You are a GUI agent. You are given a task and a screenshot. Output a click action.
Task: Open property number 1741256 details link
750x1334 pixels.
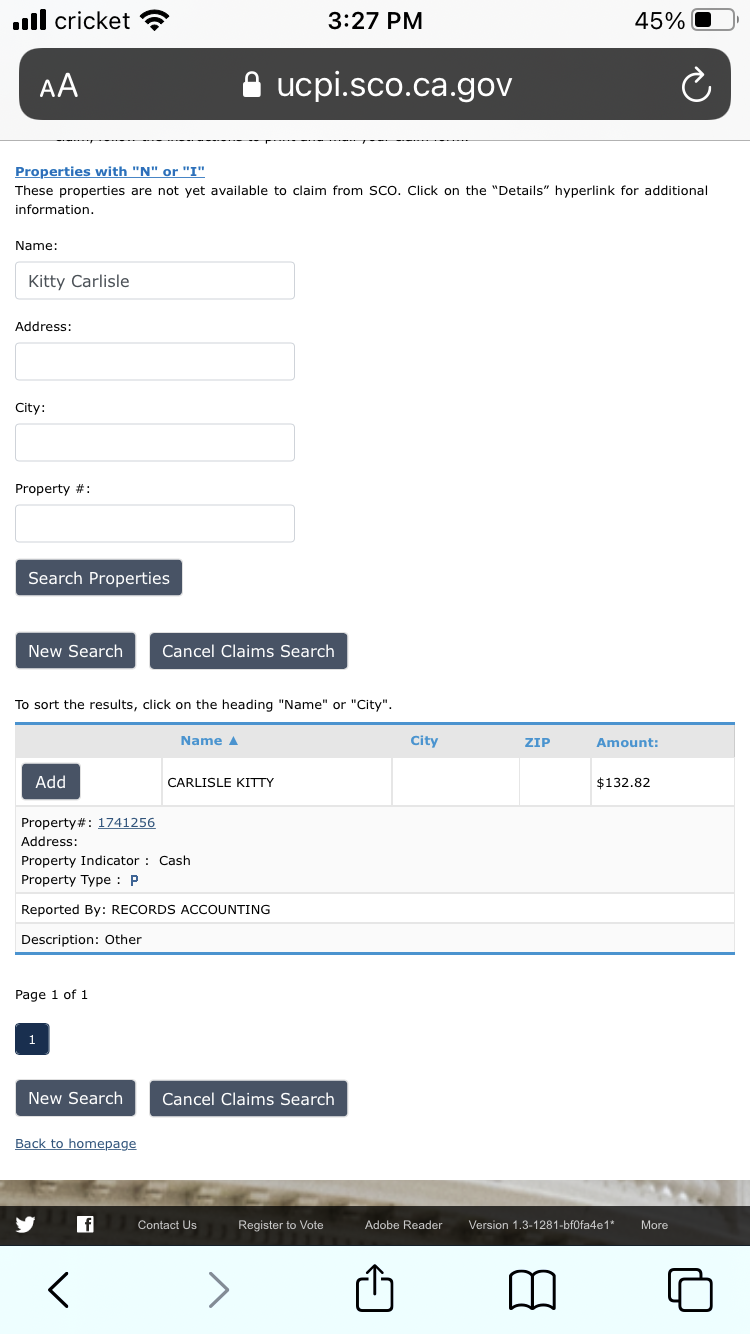(126, 823)
